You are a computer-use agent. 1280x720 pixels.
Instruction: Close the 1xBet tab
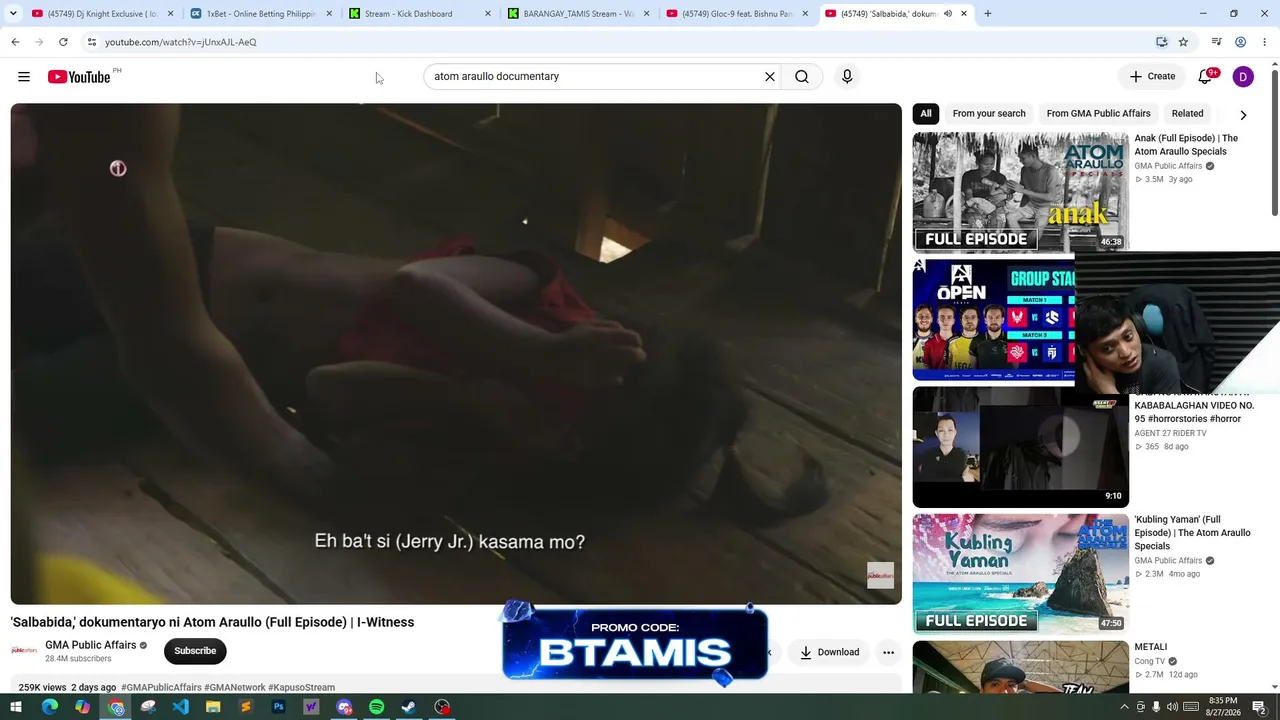tap(329, 14)
